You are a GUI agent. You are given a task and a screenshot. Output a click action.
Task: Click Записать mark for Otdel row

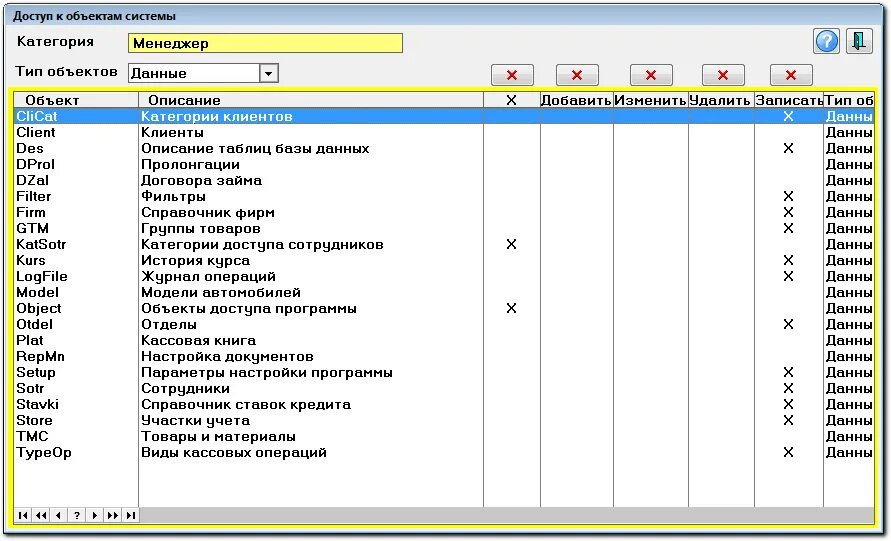pyautogui.click(x=788, y=324)
